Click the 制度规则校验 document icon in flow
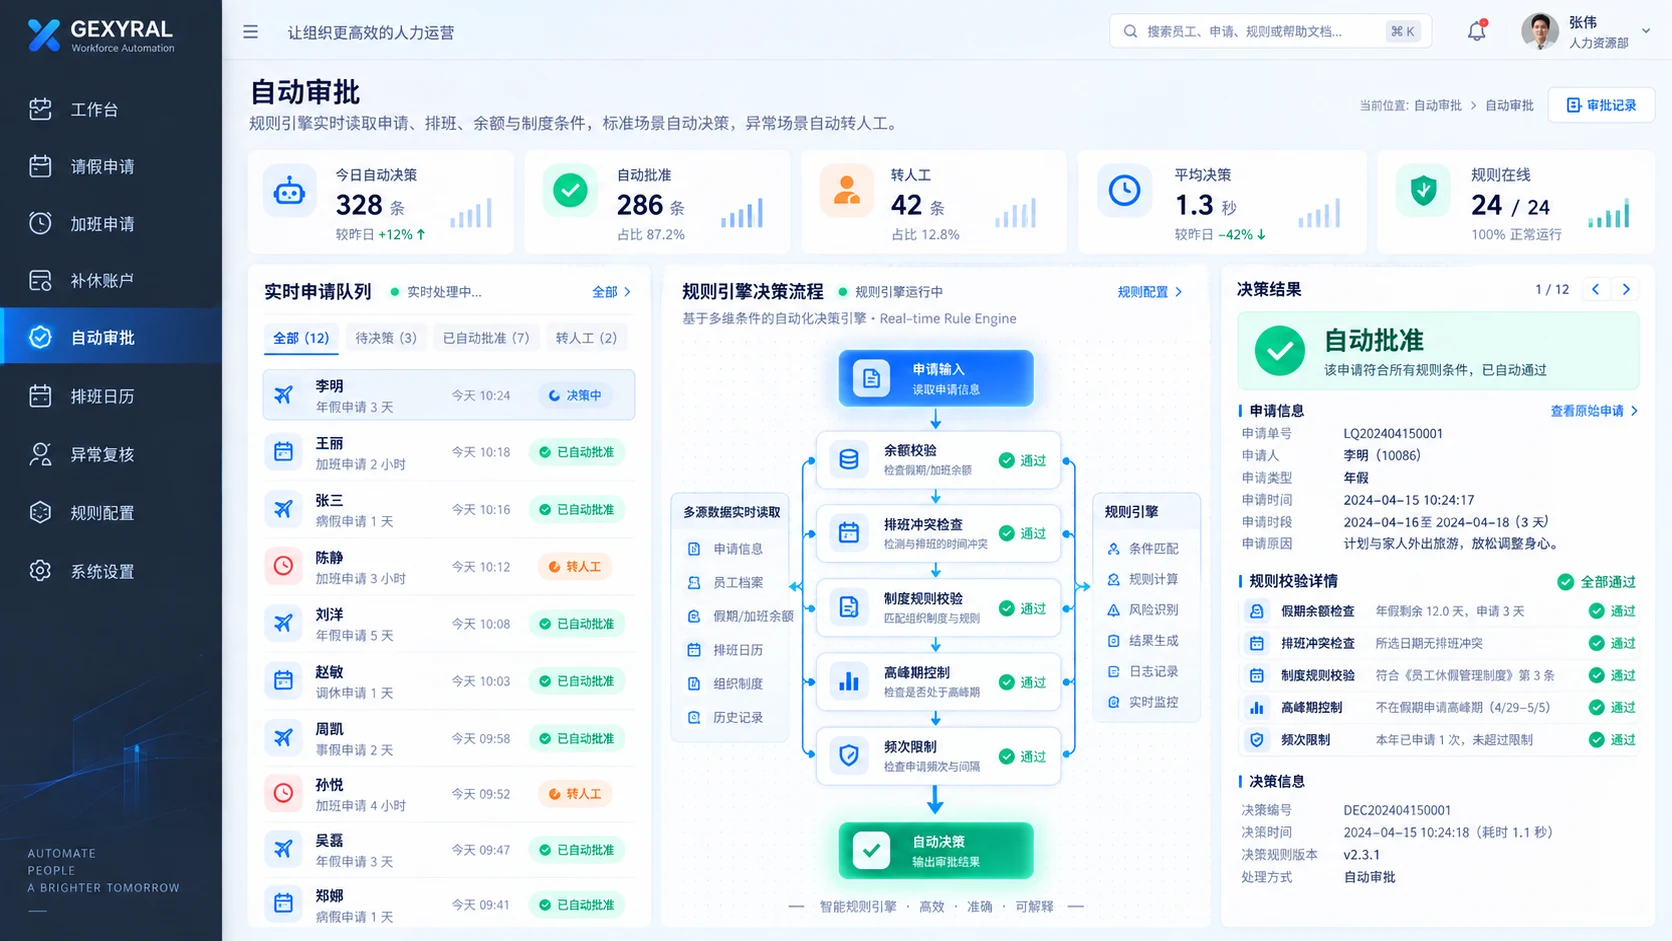The height and width of the screenshot is (941, 1672). 849,607
